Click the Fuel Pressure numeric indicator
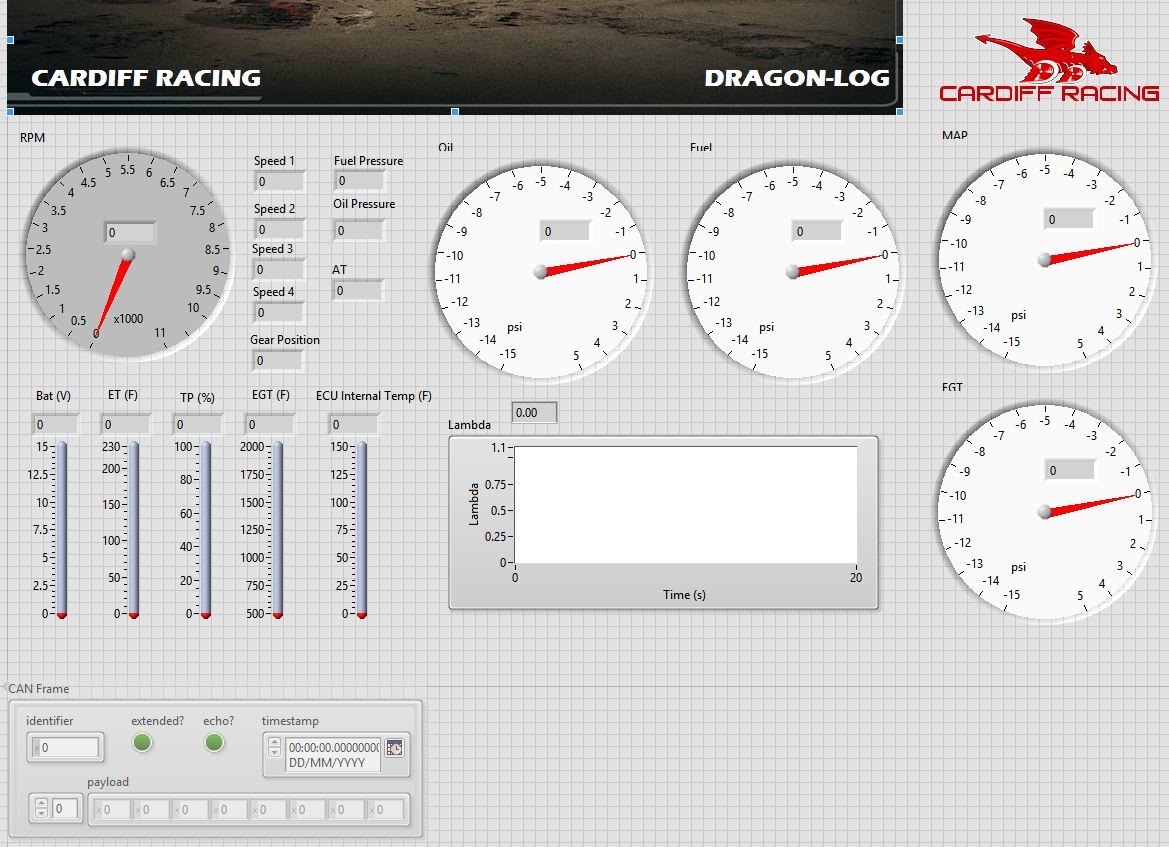The image size is (1169, 847). [359, 180]
